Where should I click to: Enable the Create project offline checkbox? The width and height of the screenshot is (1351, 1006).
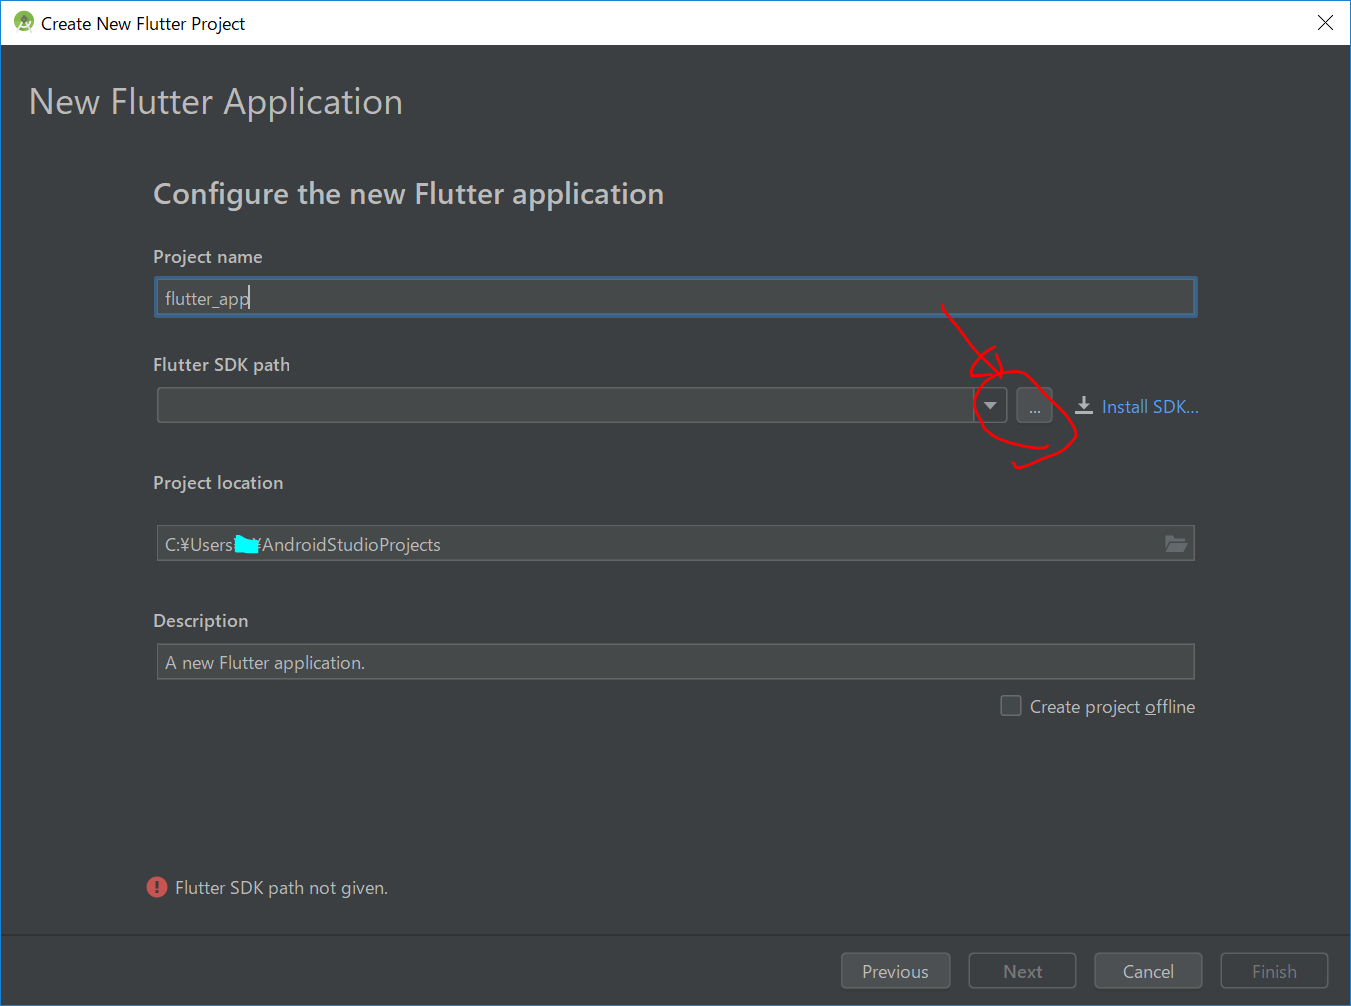click(x=1011, y=706)
